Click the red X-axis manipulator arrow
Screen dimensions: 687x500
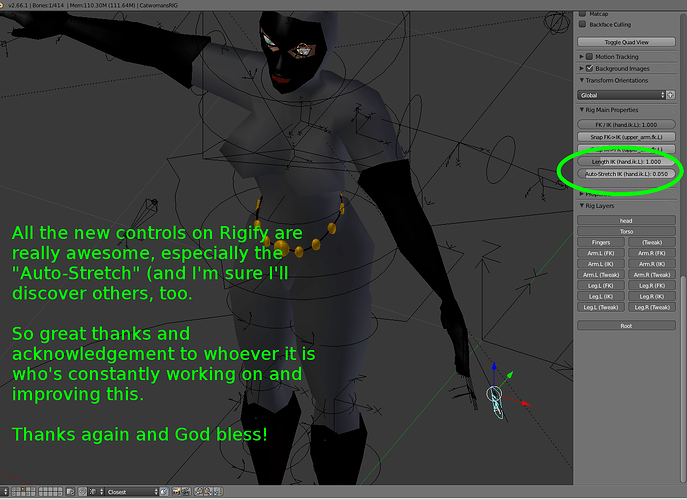tap(525, 403)
